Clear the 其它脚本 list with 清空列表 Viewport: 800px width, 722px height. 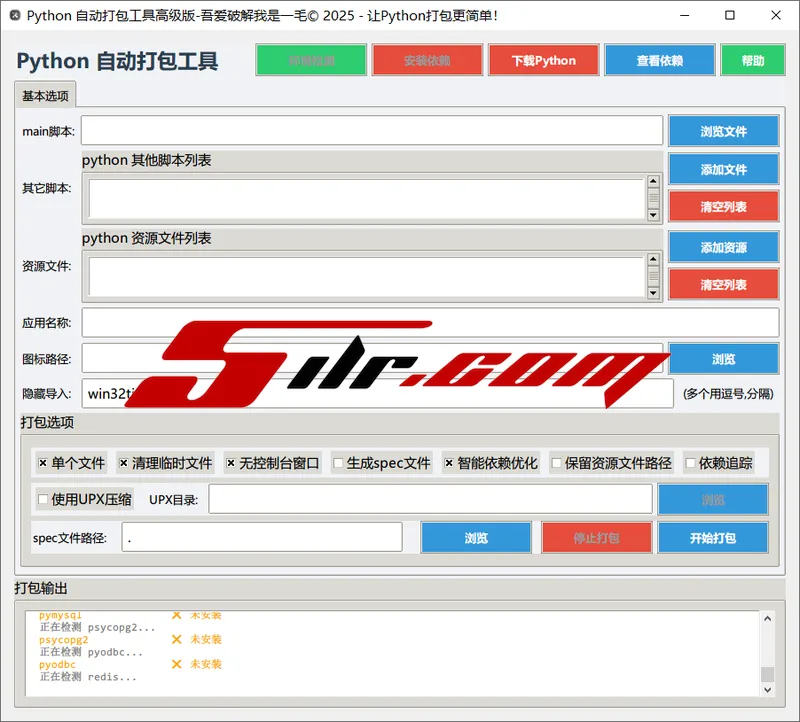723,206
